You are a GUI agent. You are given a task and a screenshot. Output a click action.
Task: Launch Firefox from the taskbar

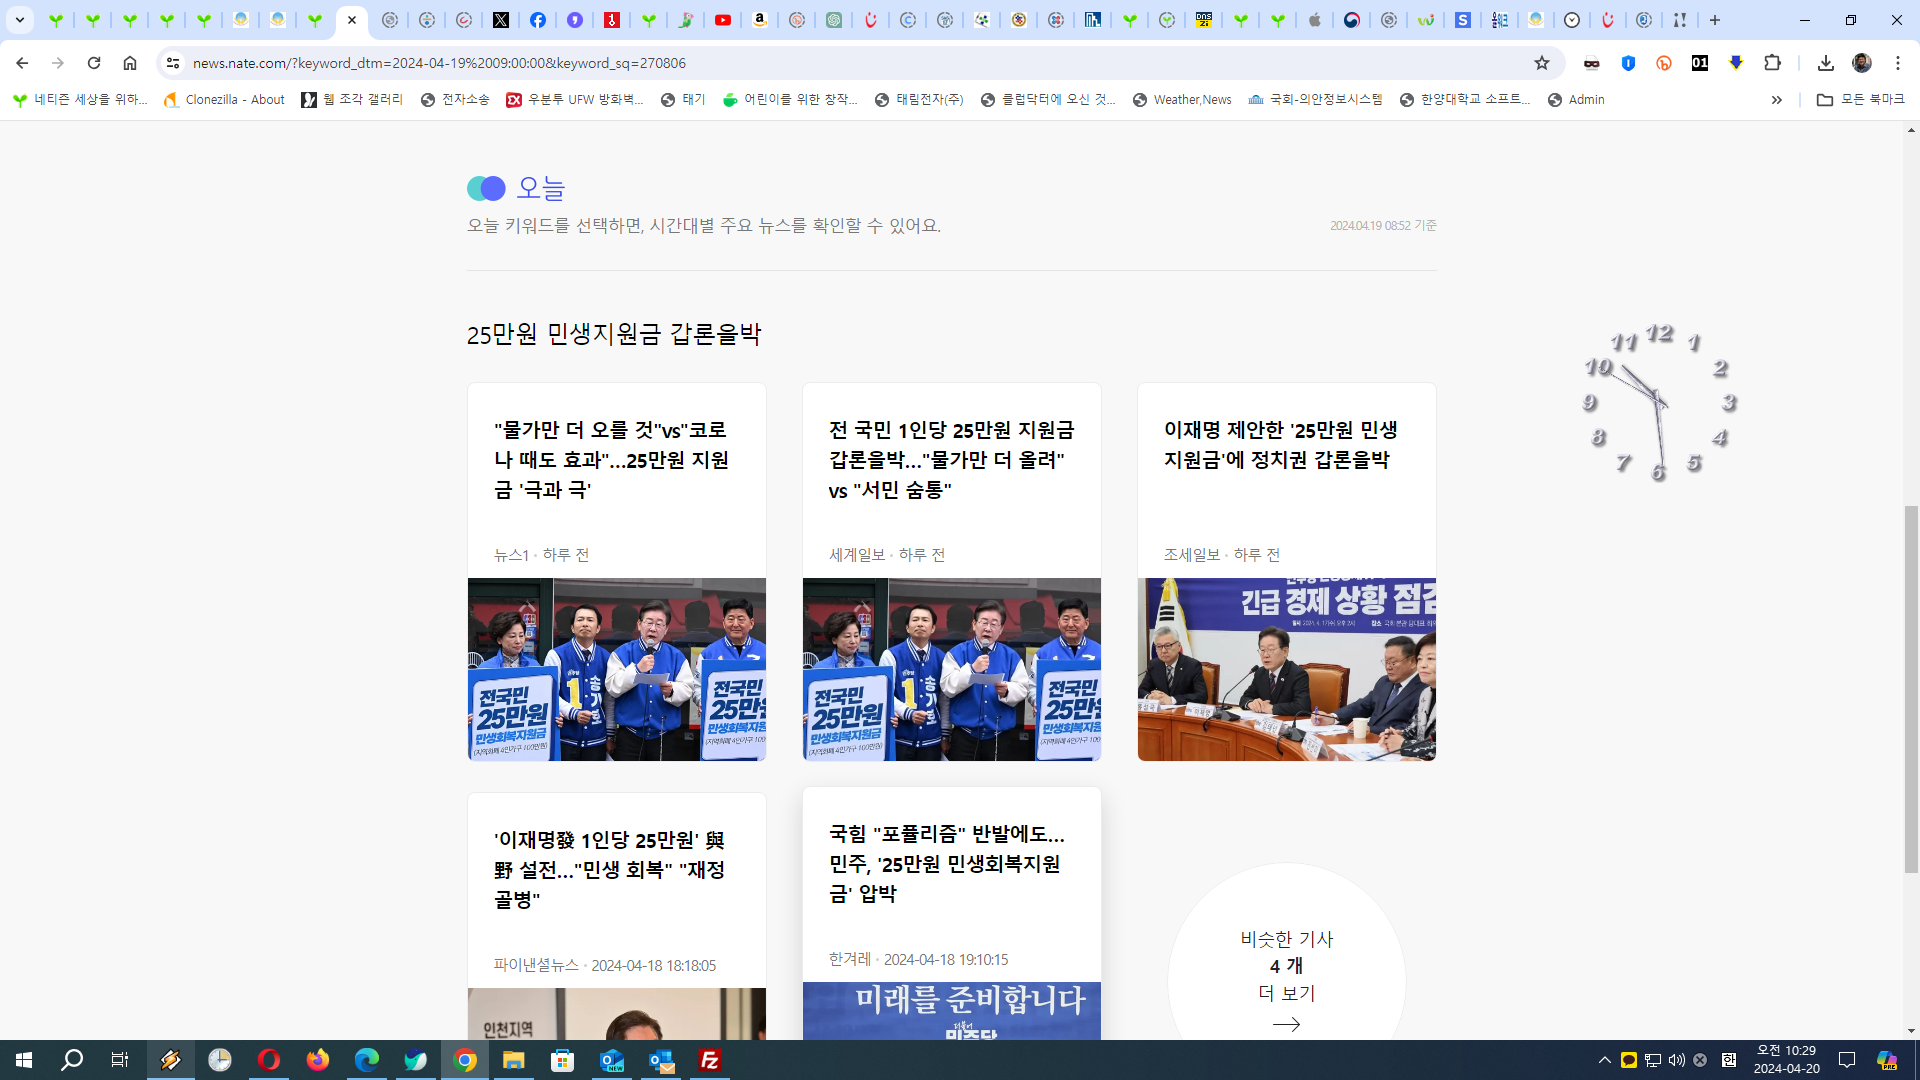(318, 1060)
